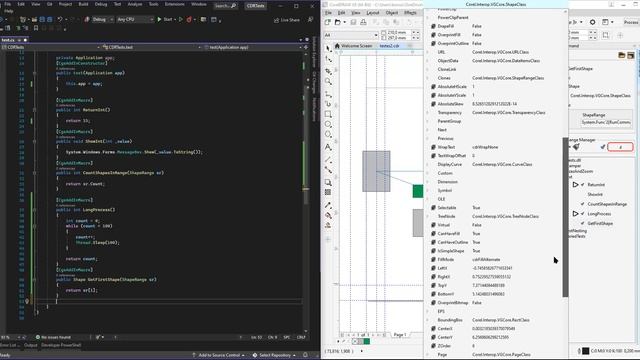Click Add to Source Control in status bar
The image size is (640, 360).
point(218,355)
